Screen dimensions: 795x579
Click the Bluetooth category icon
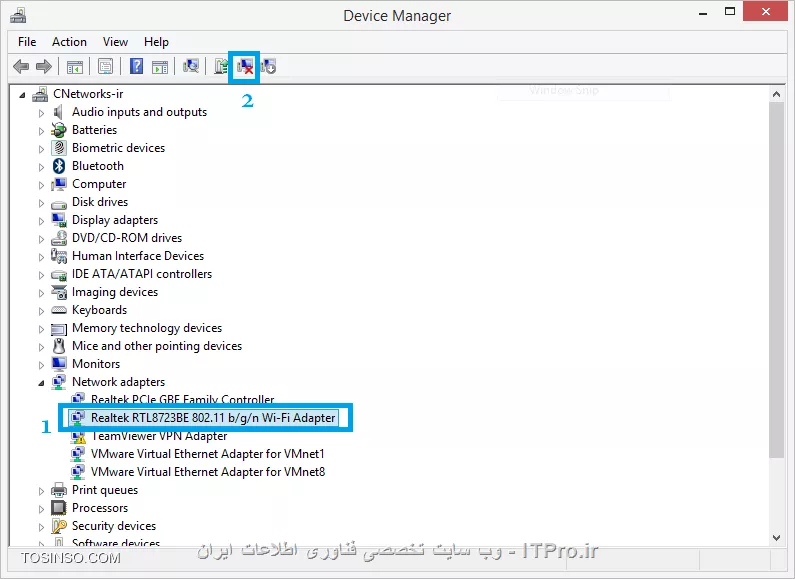tap(59, 166)
